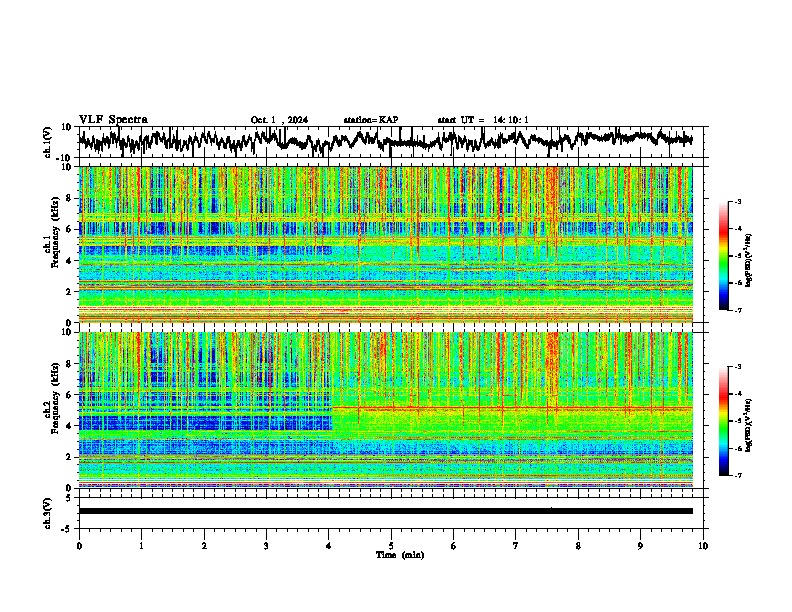Click time axis tick label "3"
The image size is (792, 612).
coord(266,546)
